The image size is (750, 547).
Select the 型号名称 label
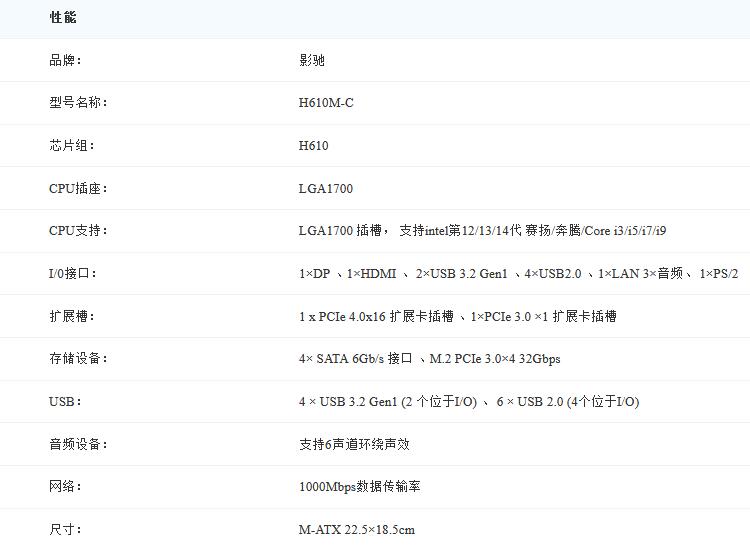(78, 102)
